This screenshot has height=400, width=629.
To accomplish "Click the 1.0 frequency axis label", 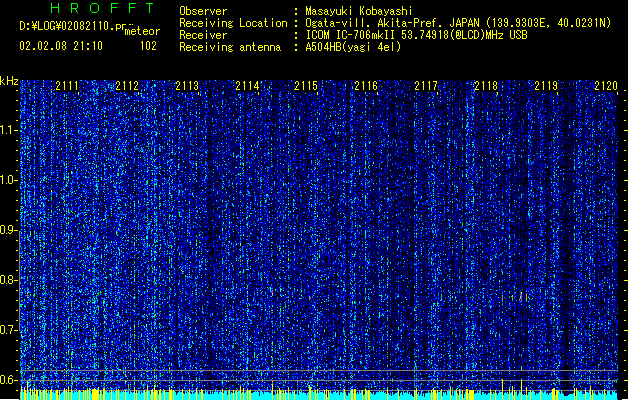I will [8, 180].
